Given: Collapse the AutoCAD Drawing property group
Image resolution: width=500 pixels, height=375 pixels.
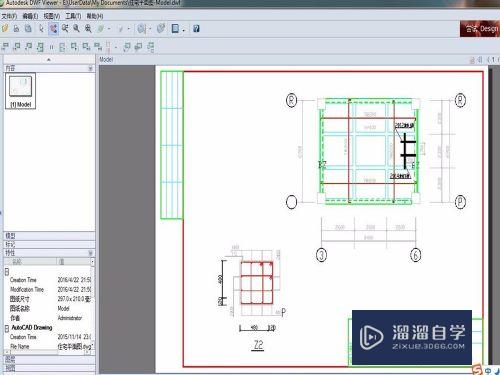Looking at the screenshot, I should click(7, 328).
